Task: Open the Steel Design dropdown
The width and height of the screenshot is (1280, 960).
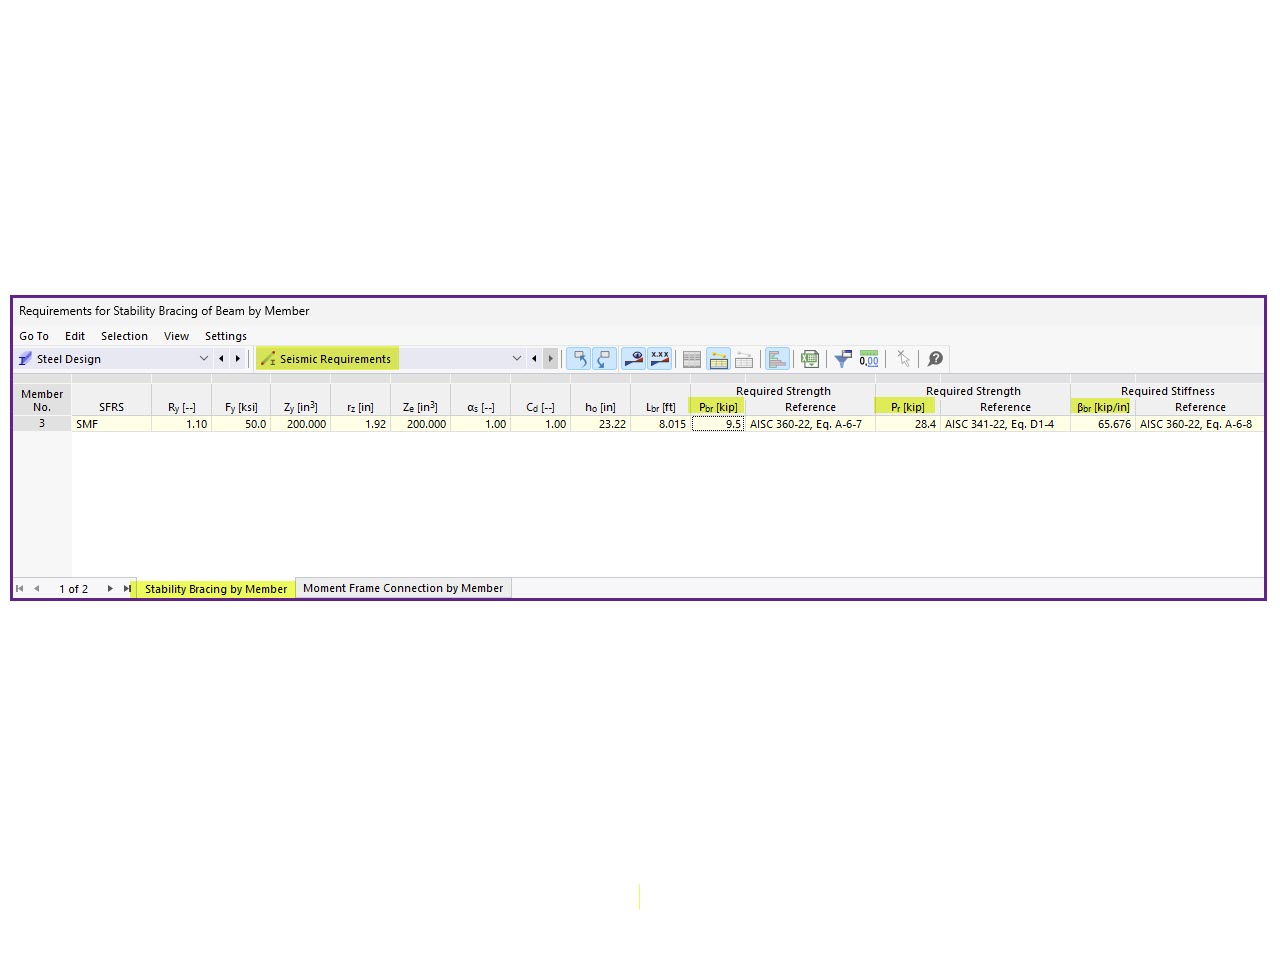Action: point(204,358)
